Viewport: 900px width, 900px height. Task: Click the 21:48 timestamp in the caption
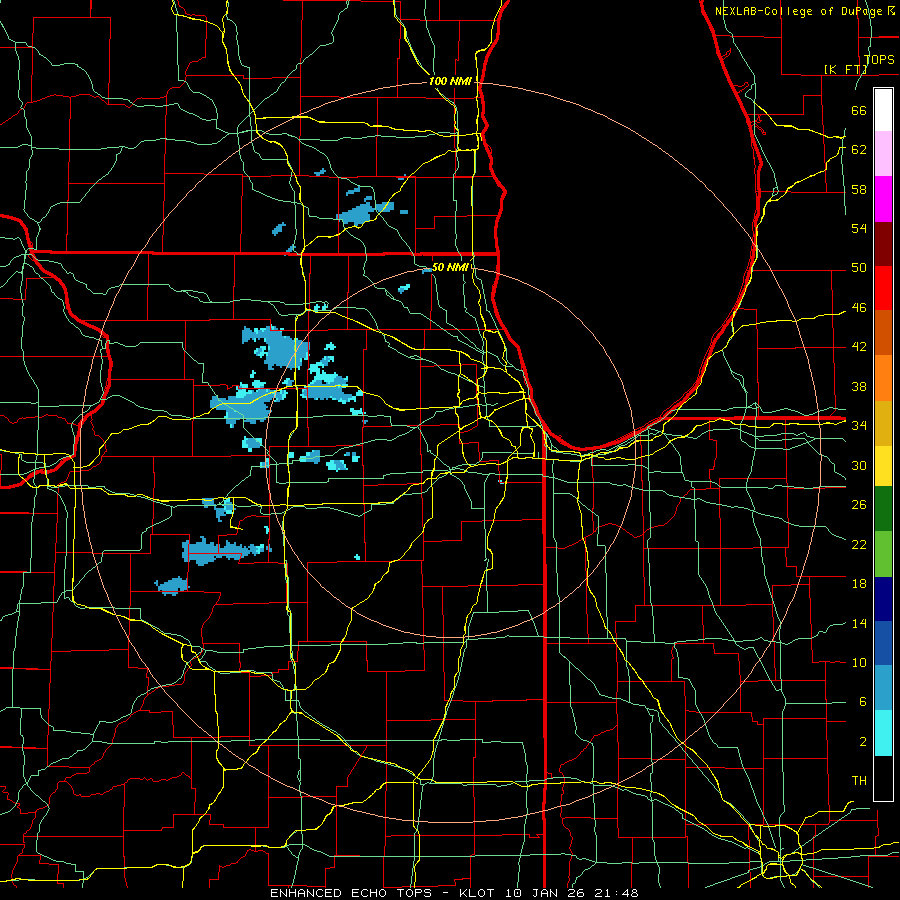coord(616,893)
